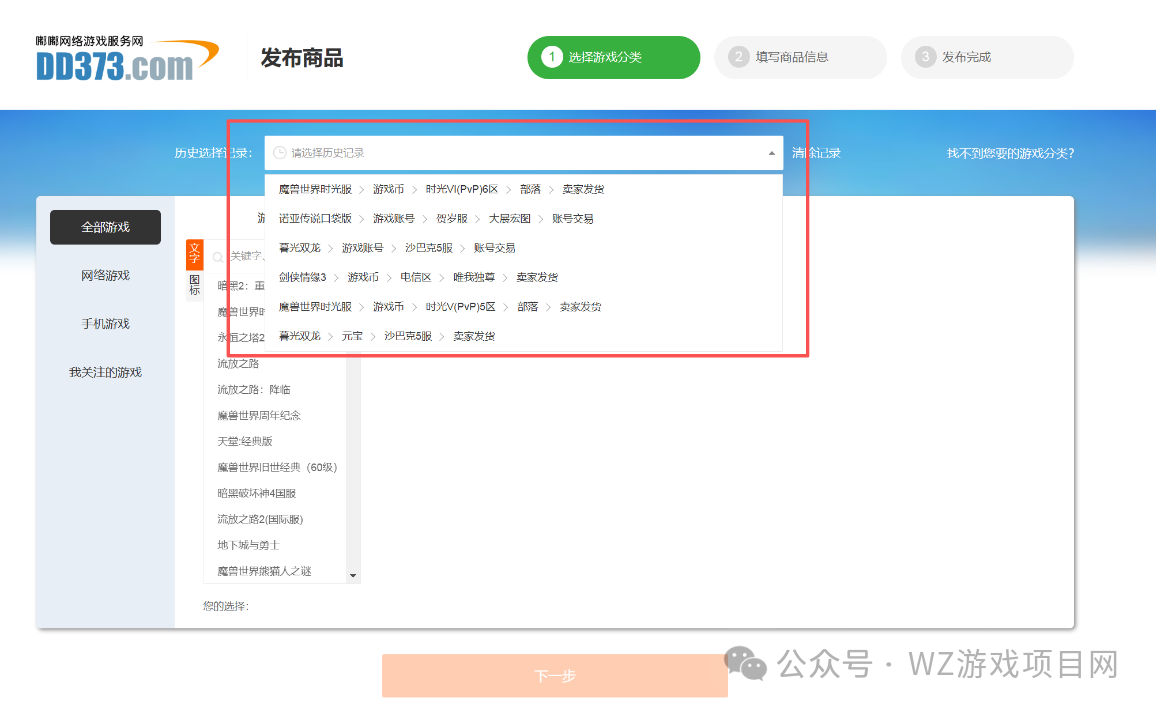Select the 我关注的游戏 sidebar option
Image resolution: width=1156 pixels, height=710 pixels.
tap(105, 371)
